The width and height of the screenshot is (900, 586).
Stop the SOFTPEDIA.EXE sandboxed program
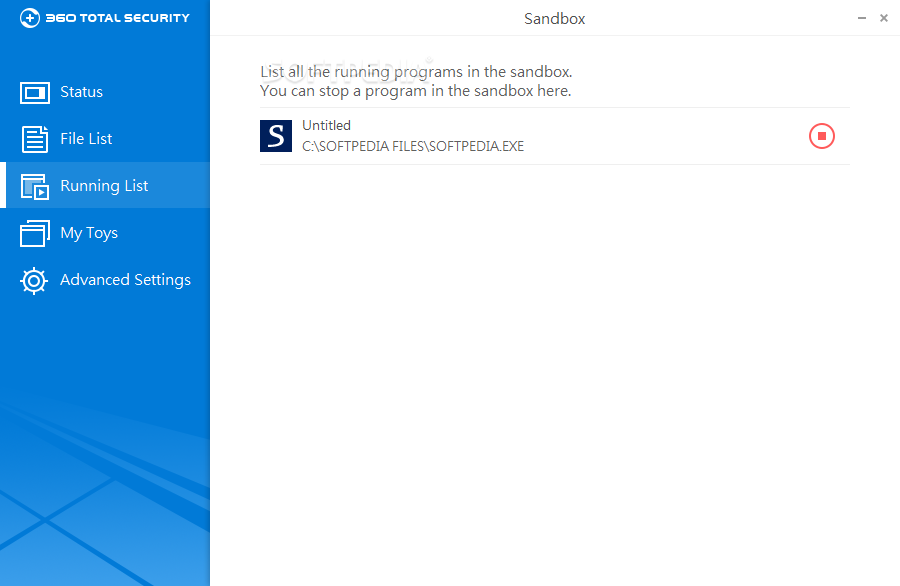point(821,136)
